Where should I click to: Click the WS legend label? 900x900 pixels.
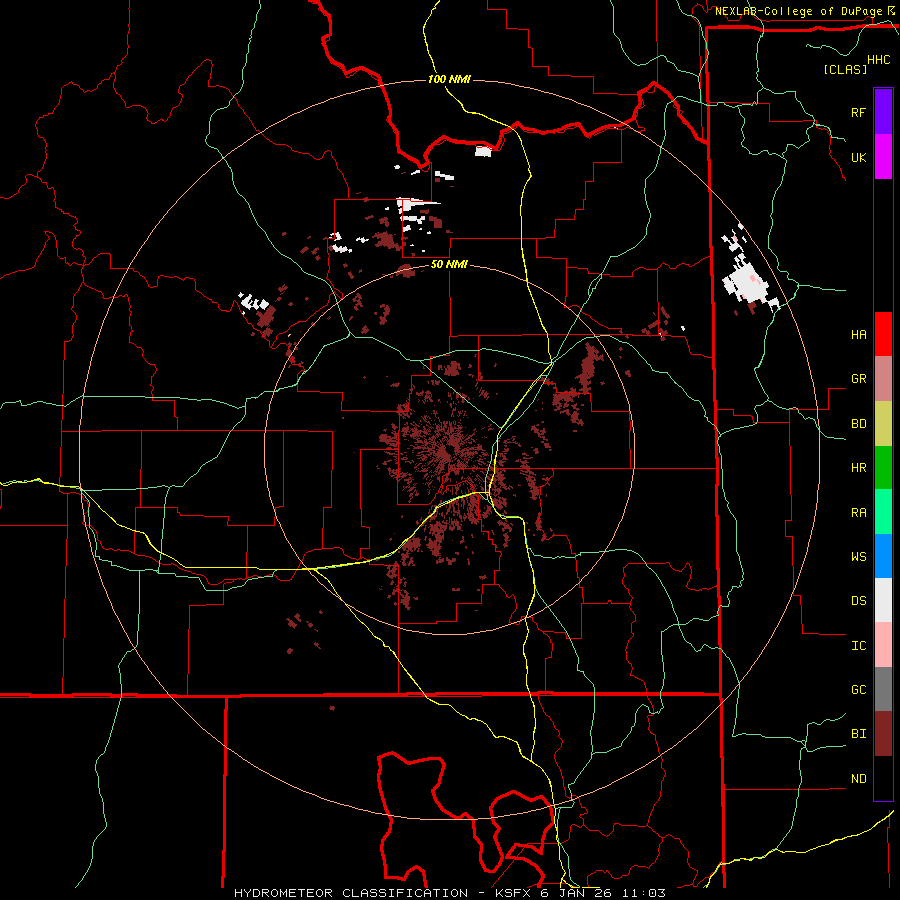tap(858, 557)
